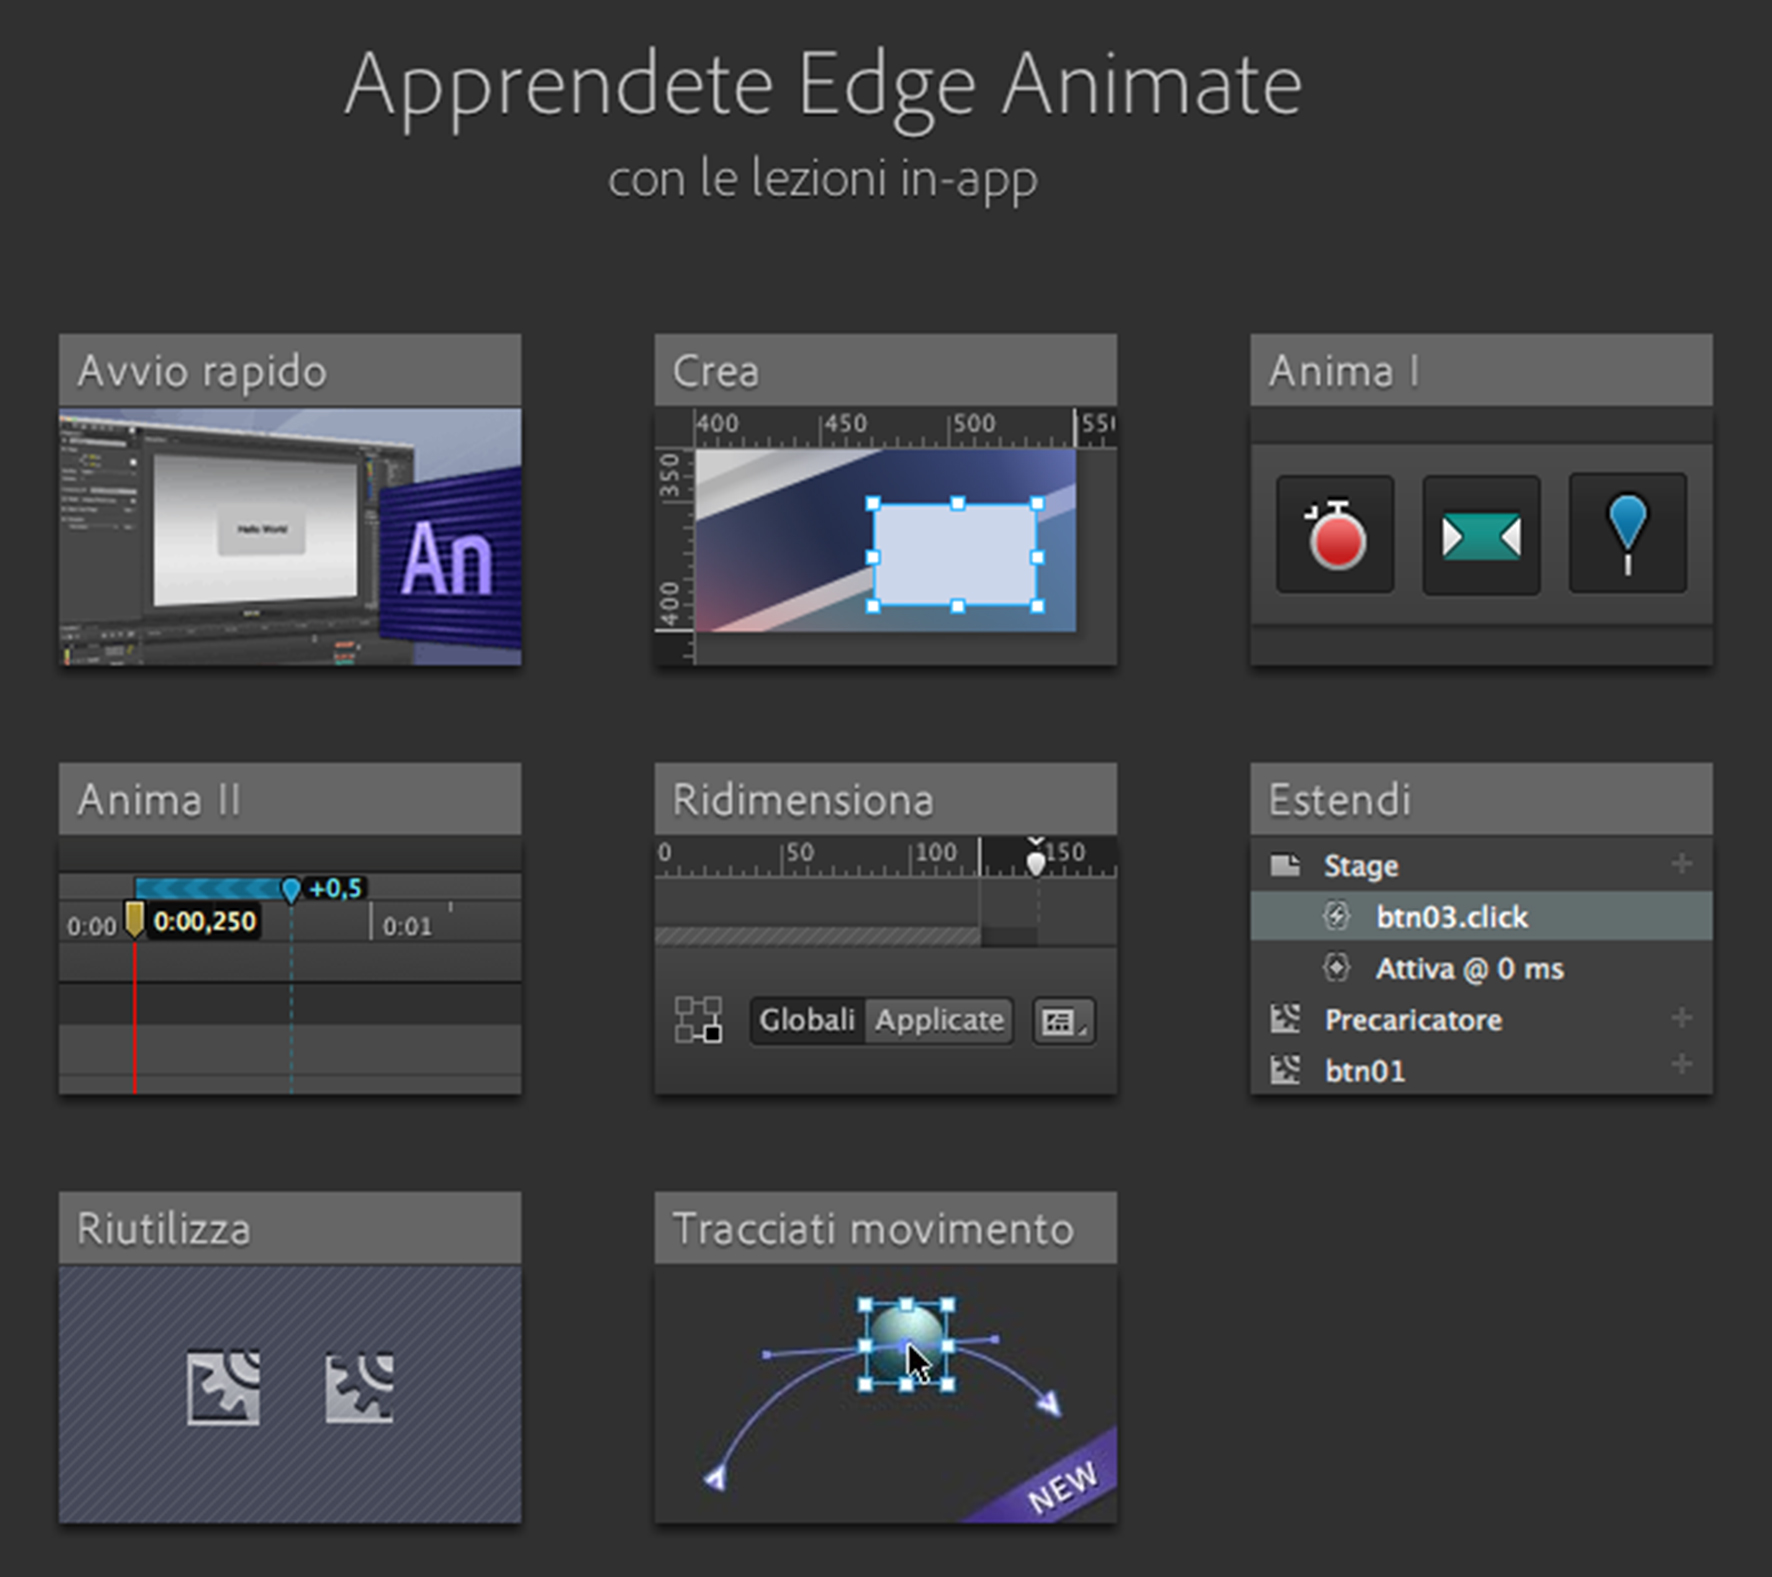Screen dimensions: 1772x1577
Task: Select the Attiva @ 0 ms row
Action: 1481,968
